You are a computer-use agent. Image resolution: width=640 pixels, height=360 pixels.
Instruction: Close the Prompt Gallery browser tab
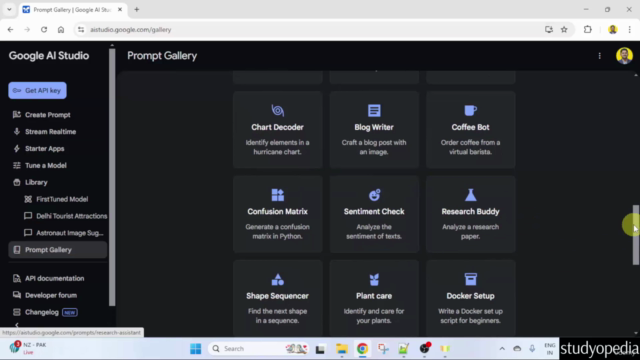point(120,9)
